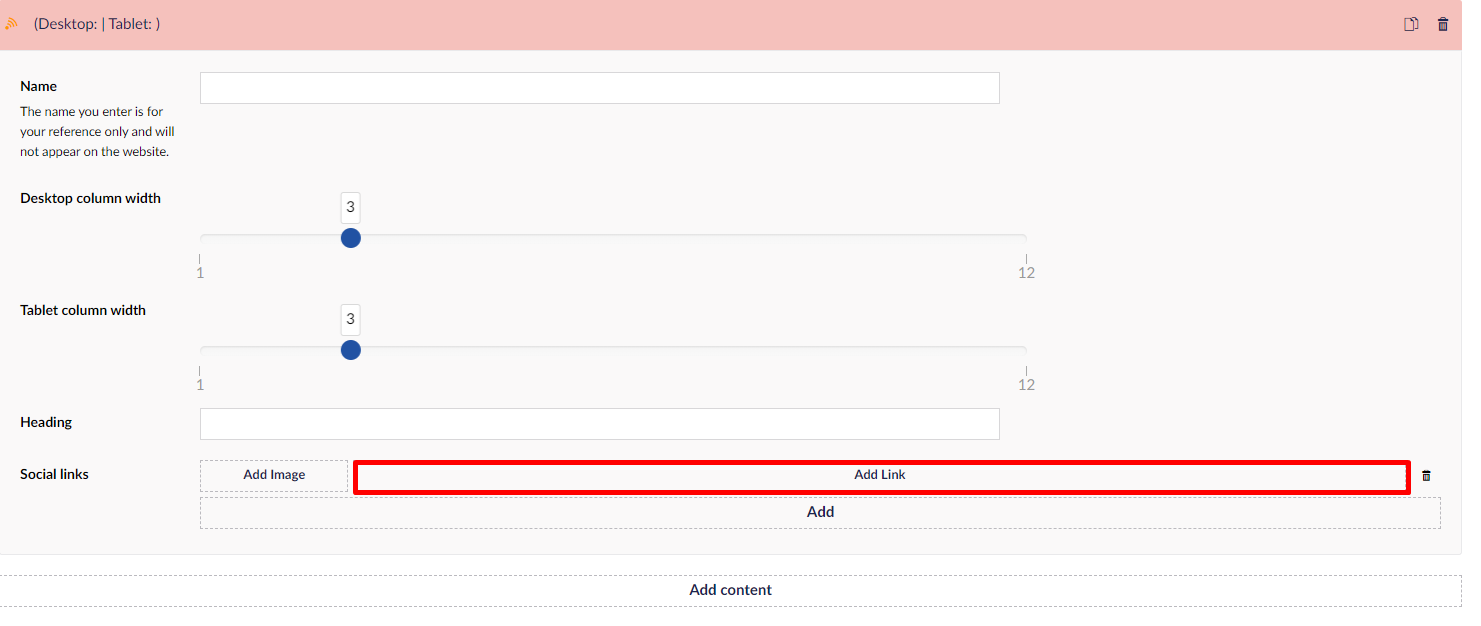Click the "Heading" label
This screenshot has width=1481, height=626.
(46, 422)
